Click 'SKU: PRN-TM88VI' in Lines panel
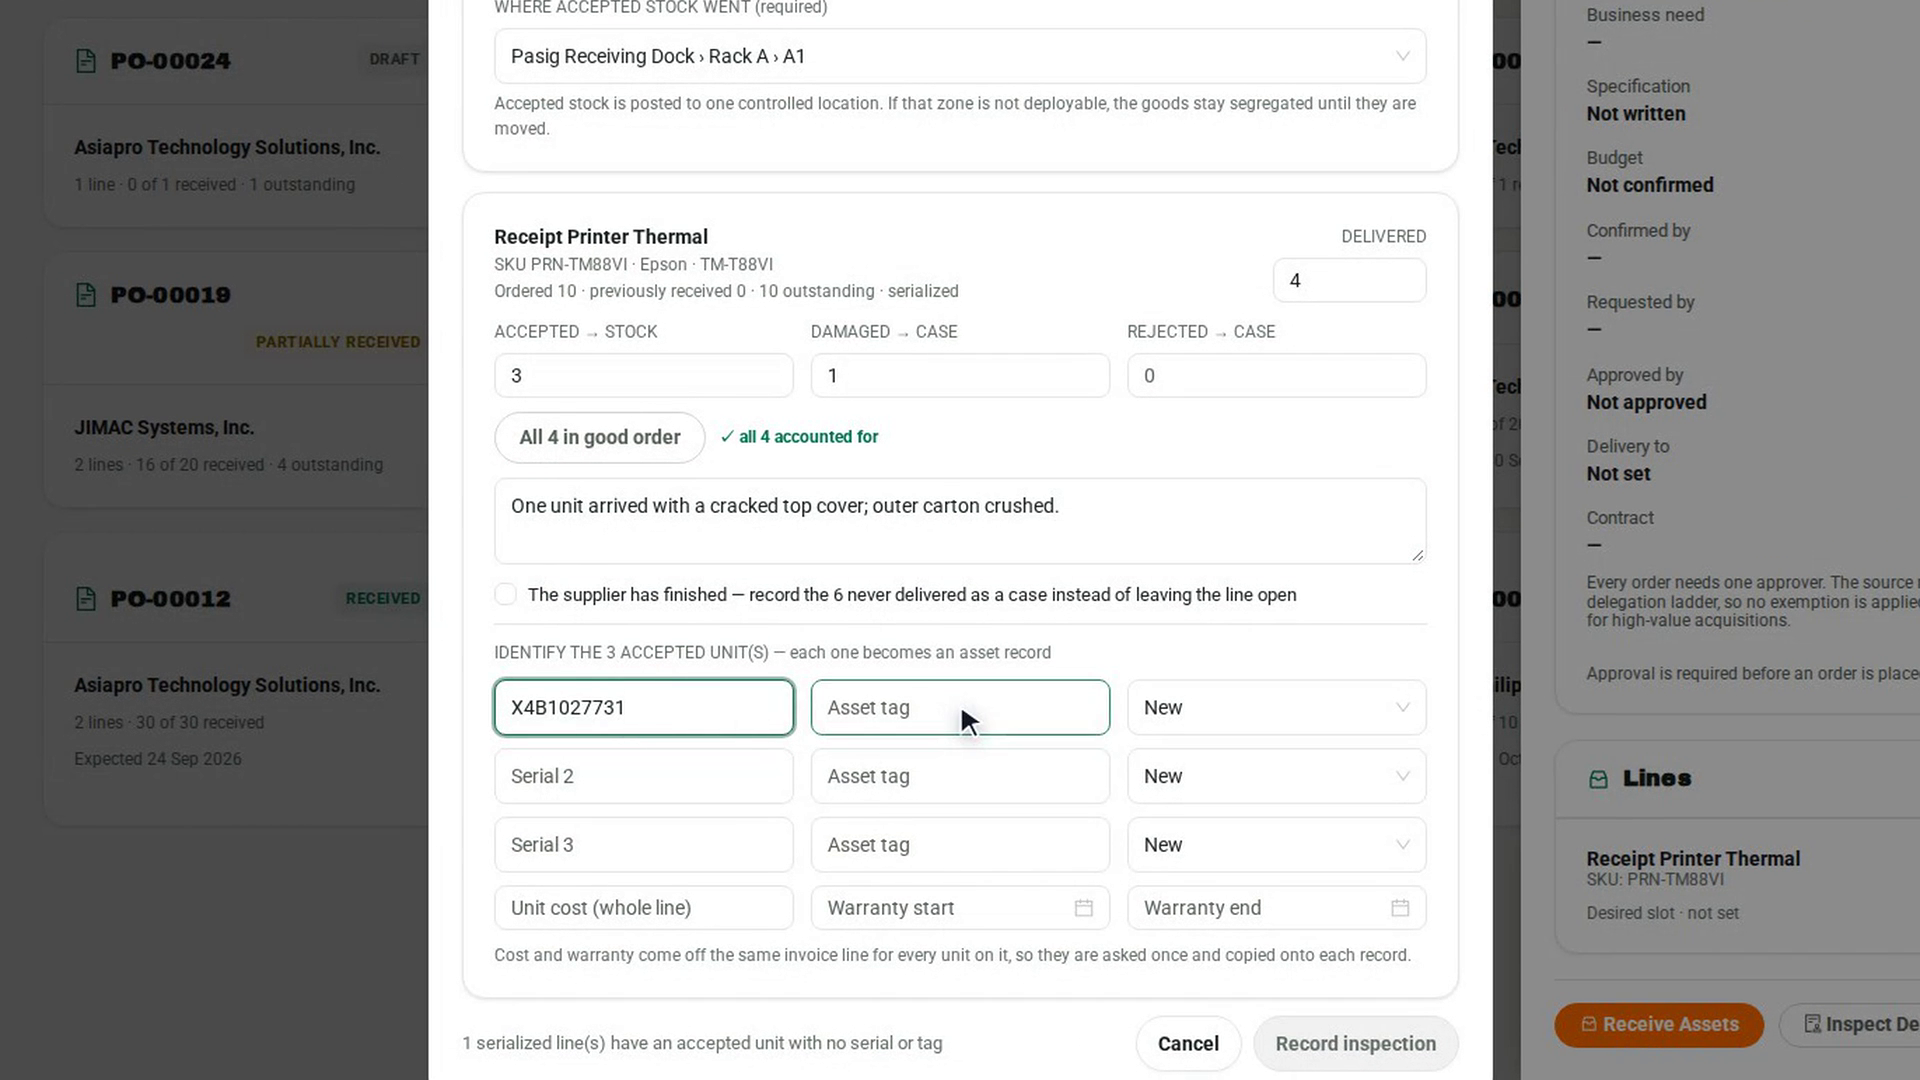 tap(1655, 880)
